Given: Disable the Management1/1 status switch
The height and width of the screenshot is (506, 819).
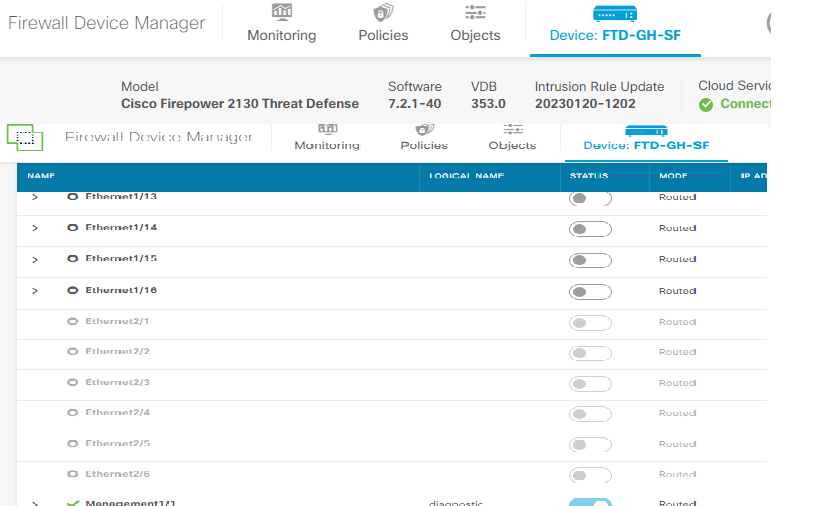Looking at the screenshot, I should click(x=590, y=502).
